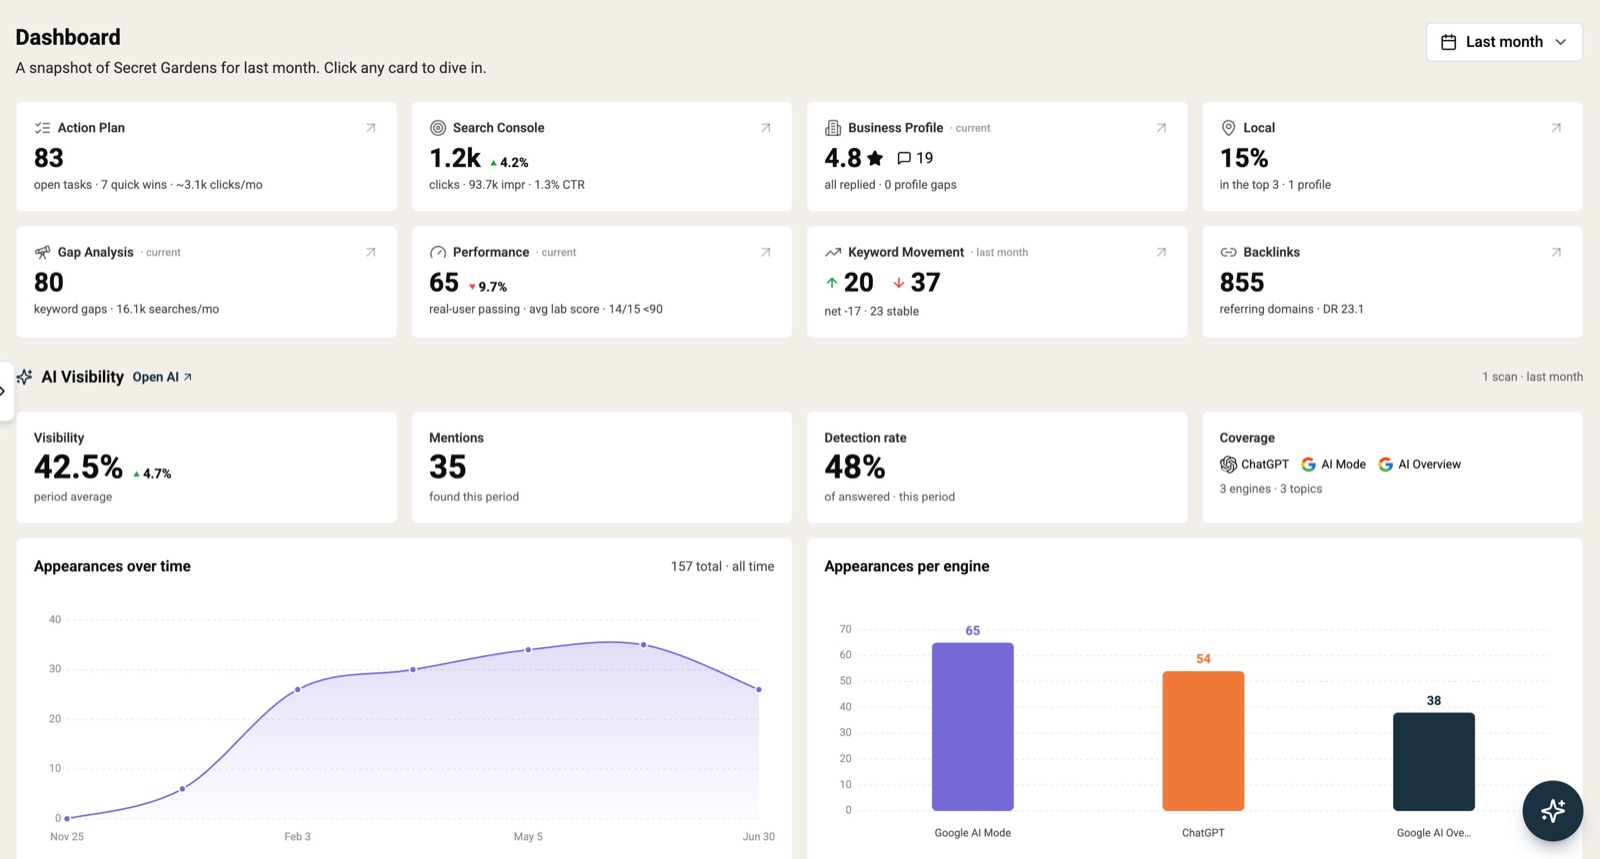
Task: Click the Keyword Movement trend line icon
Action: [833, 252]
